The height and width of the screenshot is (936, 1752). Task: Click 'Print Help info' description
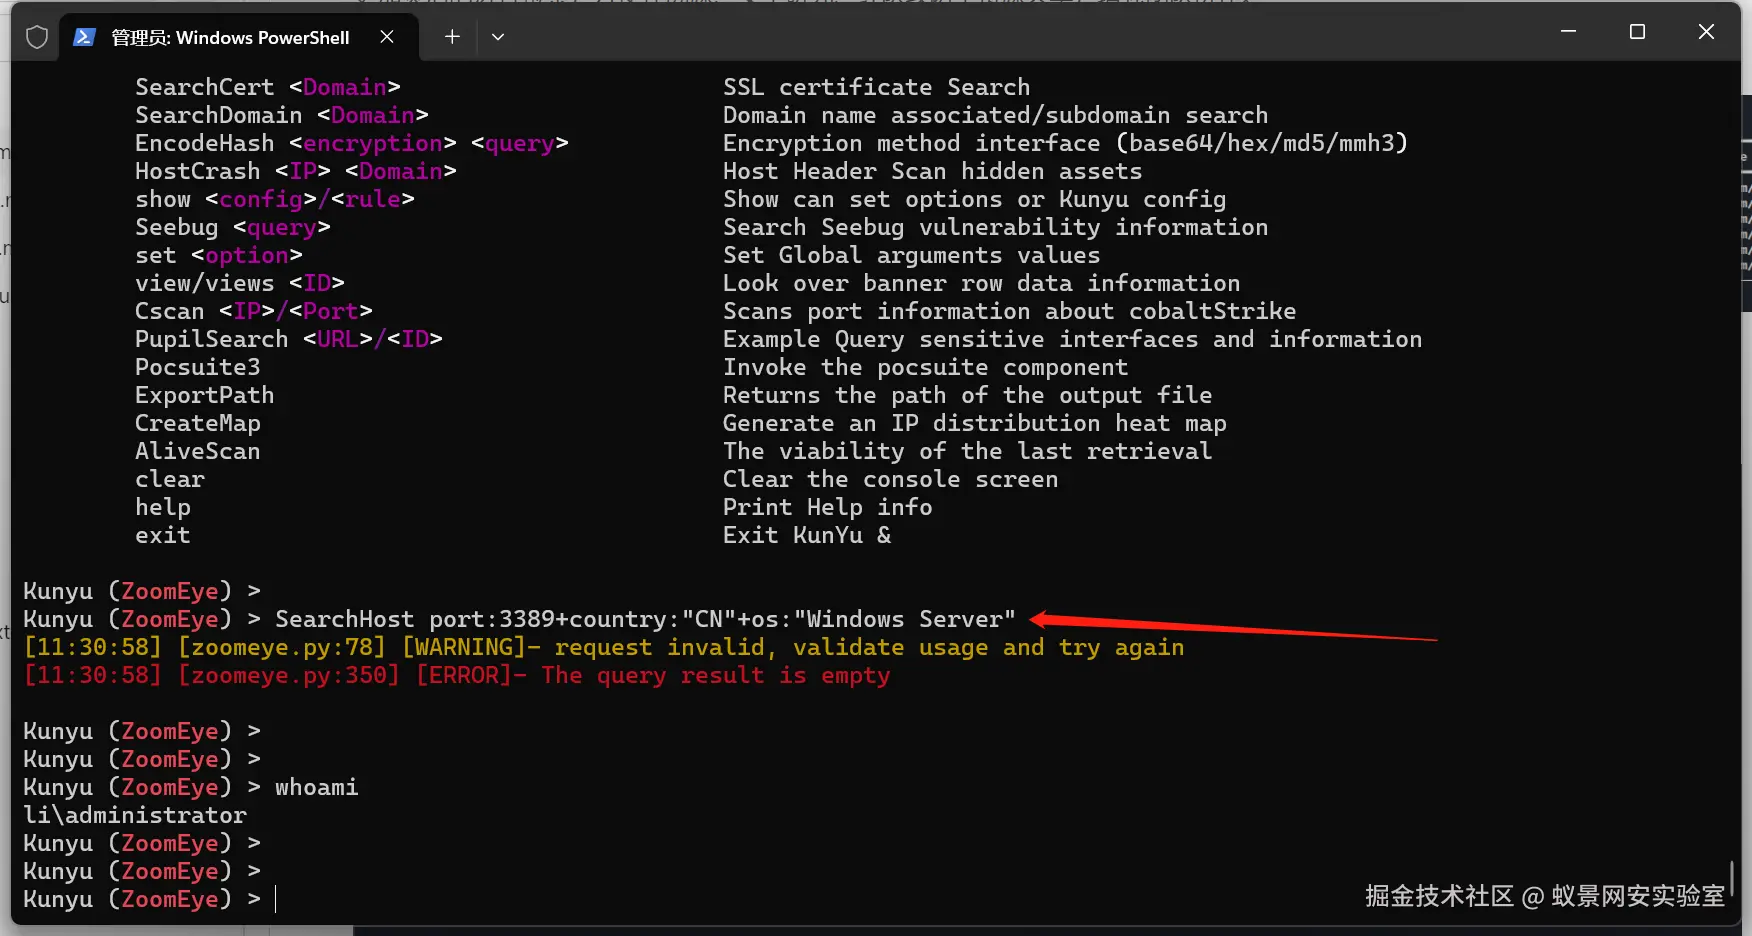[x=827, y=507]
